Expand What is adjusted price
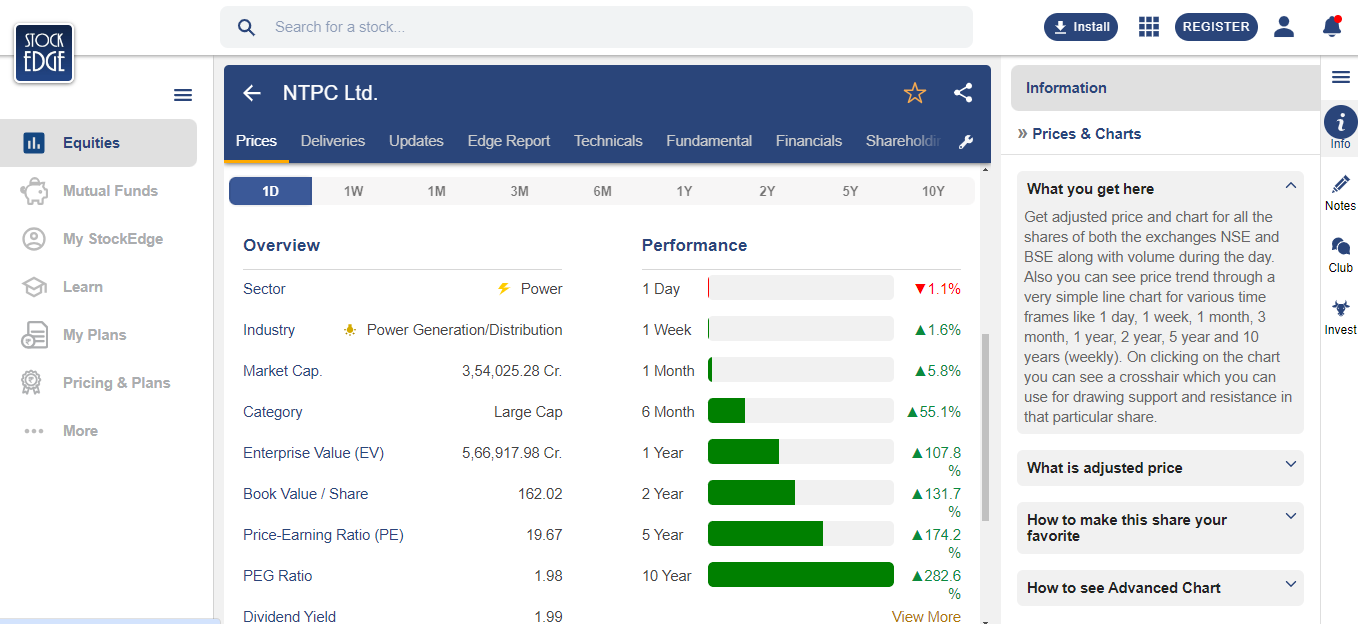The height and width of the screenshot is (624, 1358). pos(1160,468)
